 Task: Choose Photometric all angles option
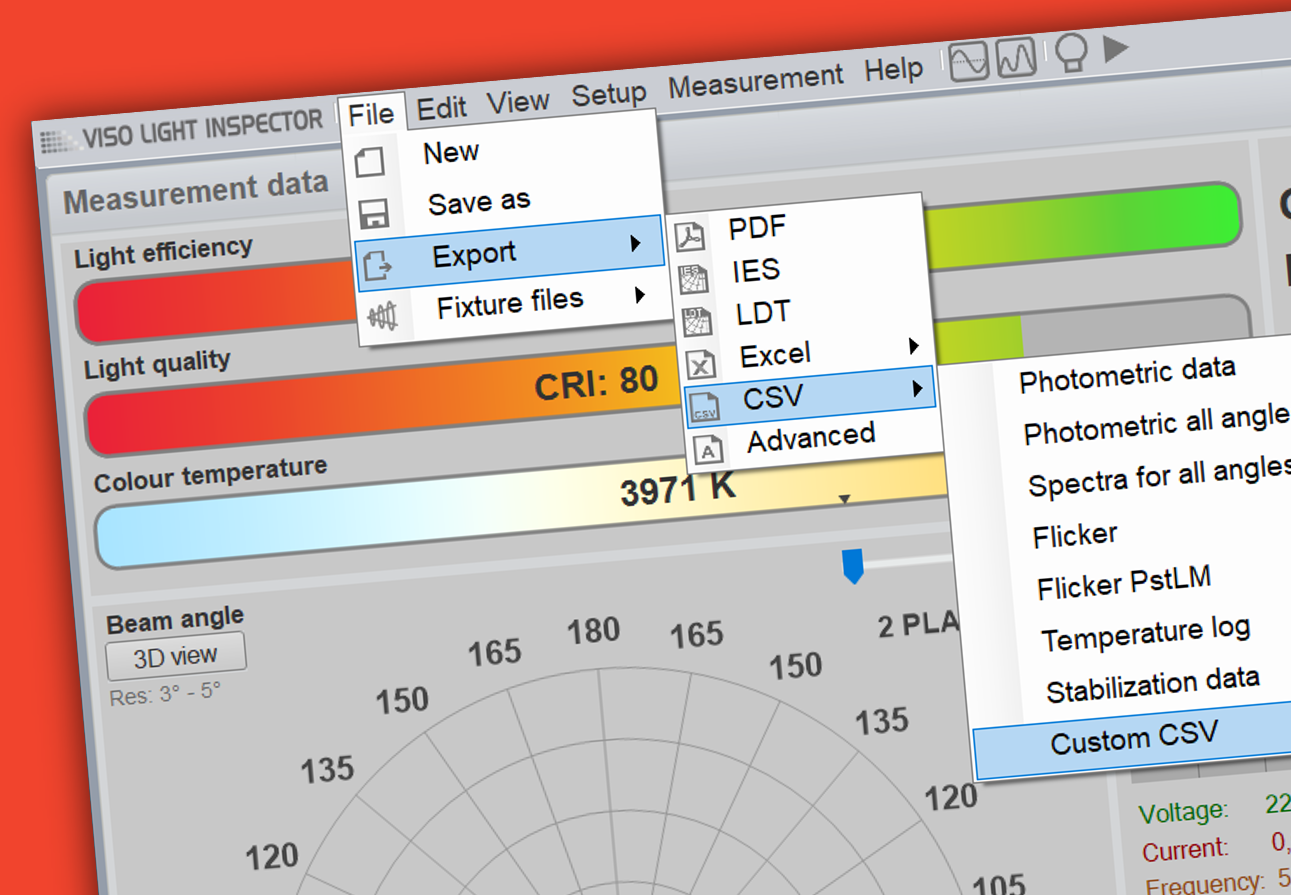click(x=1157, y=426)
